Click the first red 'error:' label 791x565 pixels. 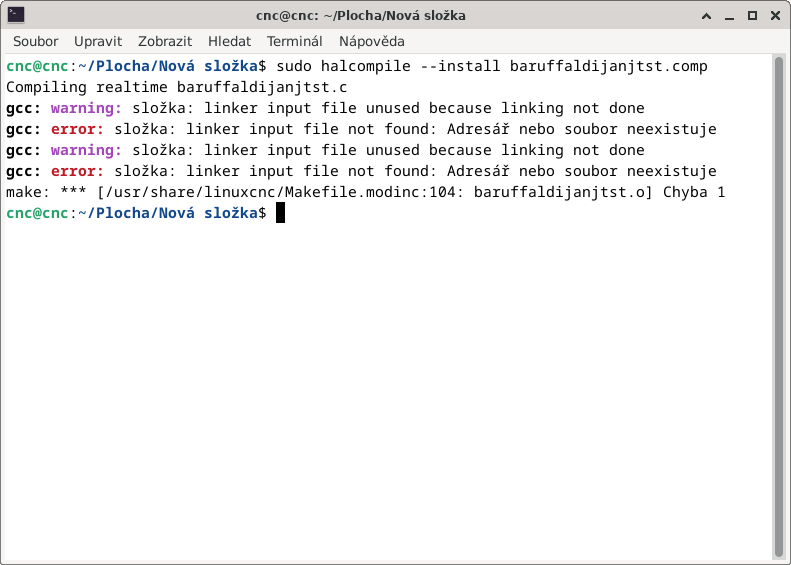[77, 129]
